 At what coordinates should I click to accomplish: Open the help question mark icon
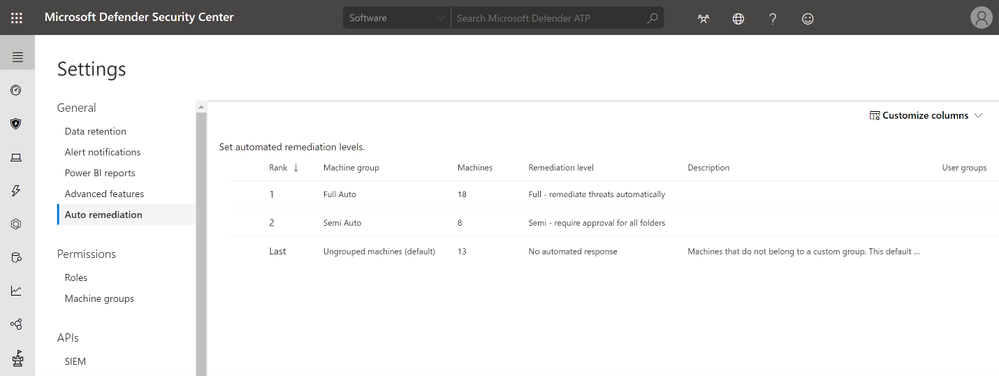(773, 18)
